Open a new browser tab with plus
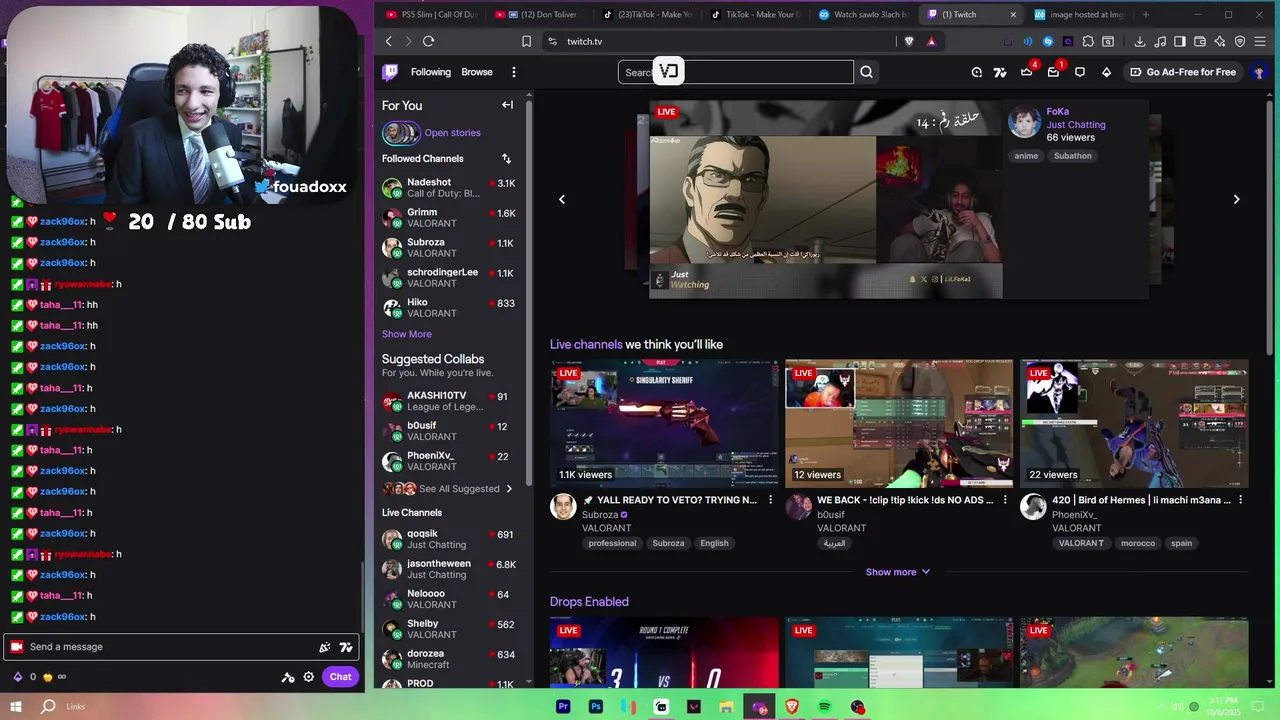This screenshot has height=720, width=1280. click(x=1145, y=15)
